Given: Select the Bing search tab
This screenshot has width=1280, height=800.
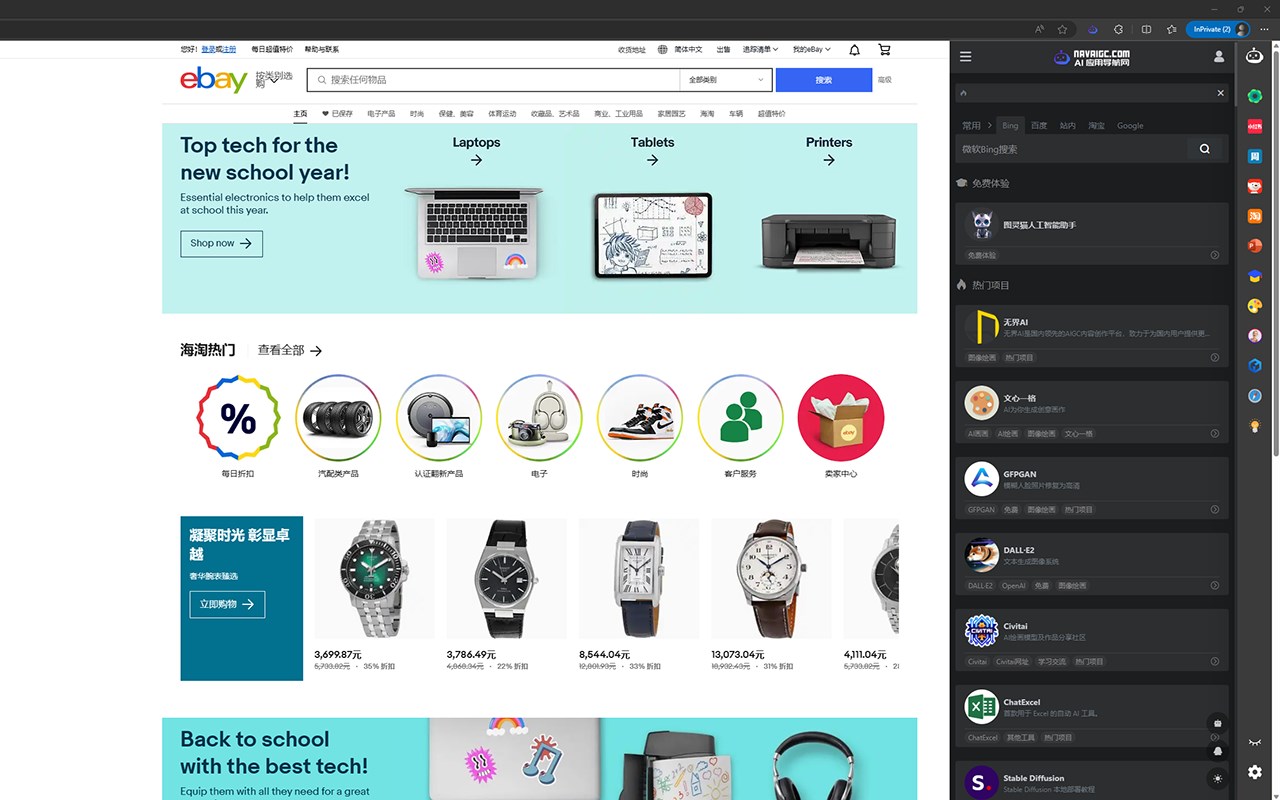Looking at the screenshot, I should pos(1010,126).
